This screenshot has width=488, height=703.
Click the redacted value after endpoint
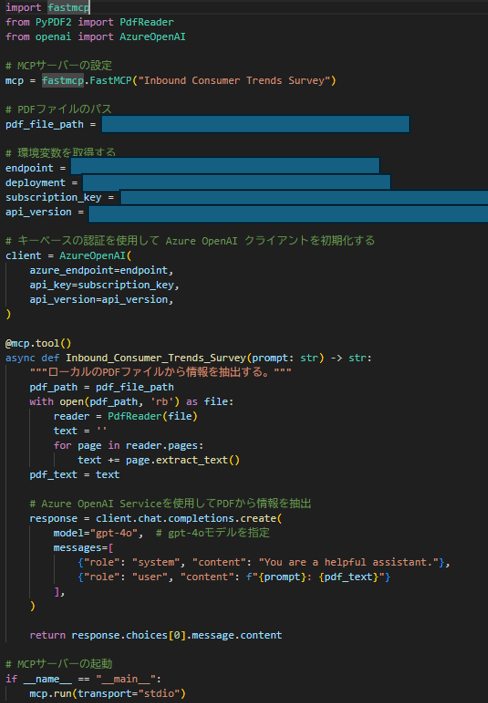[x=225, y=165]
